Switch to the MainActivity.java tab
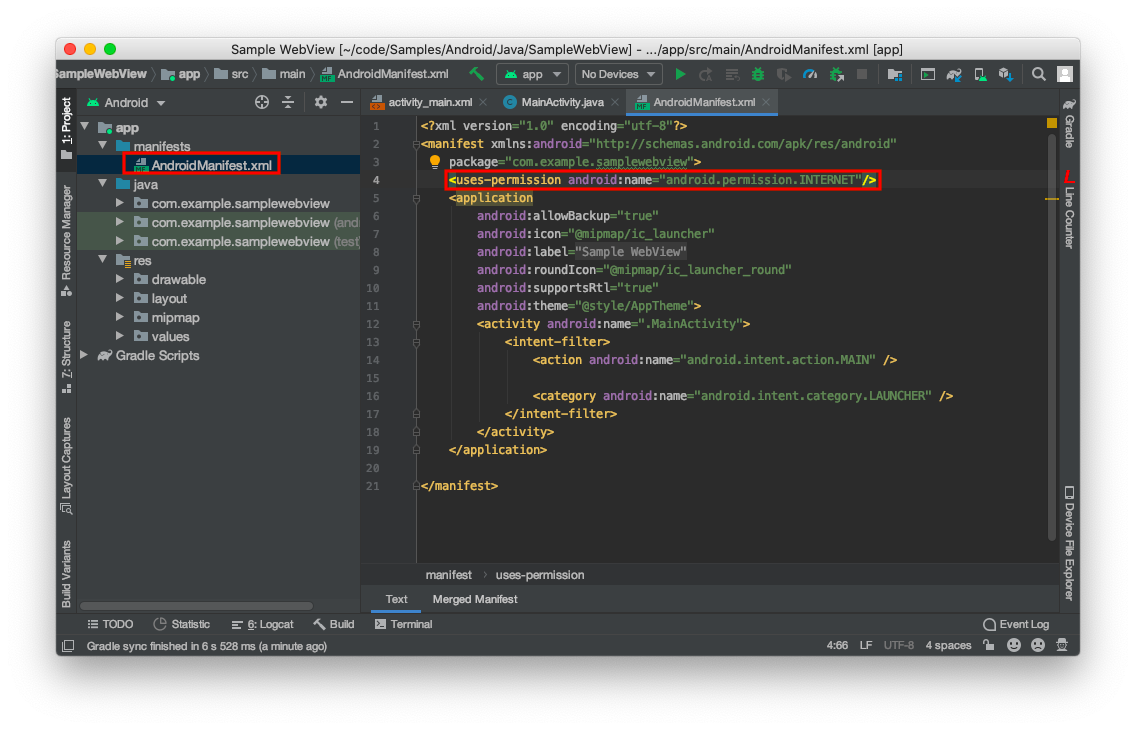 coord(562,102)
